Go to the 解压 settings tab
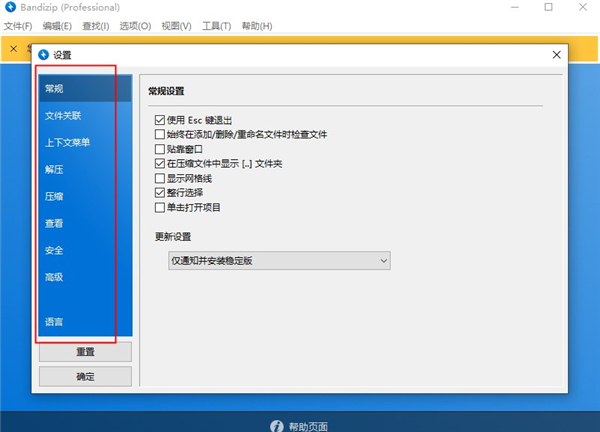Screen dimensions: 600x432 (x=85, y=169)
